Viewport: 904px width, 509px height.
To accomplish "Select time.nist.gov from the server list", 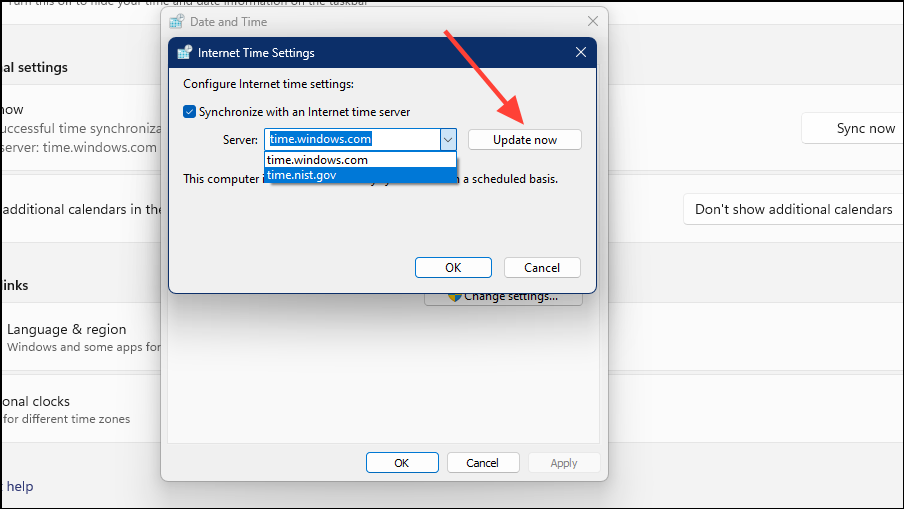I will click(x=360, y=175).
